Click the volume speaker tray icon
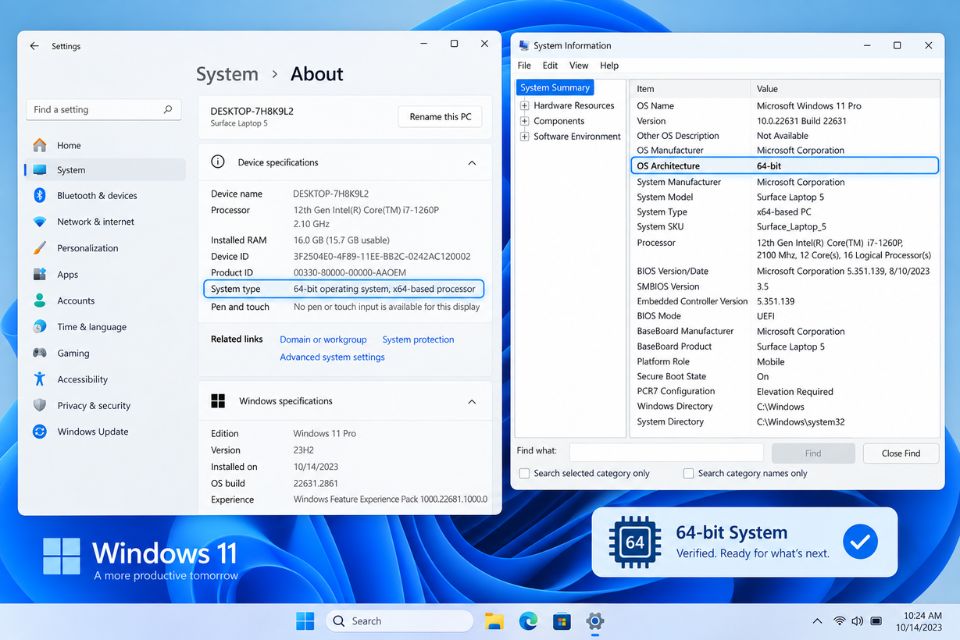This screenshot has height=640, width=960. tap(857, 621)
